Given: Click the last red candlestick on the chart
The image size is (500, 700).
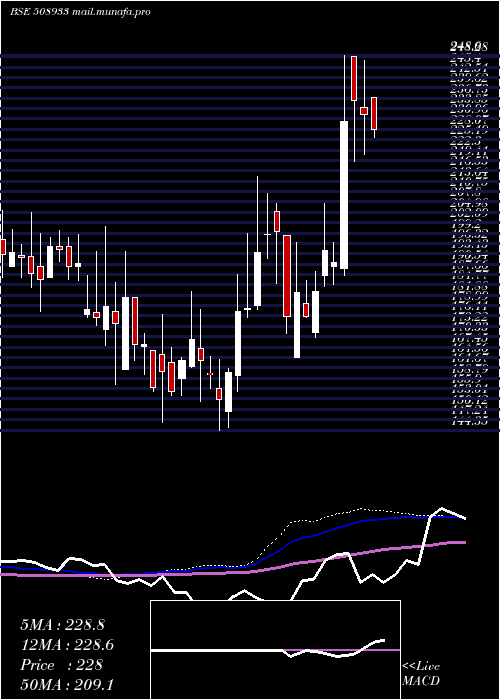Looking at the screenshot, I should click(374, 113).
